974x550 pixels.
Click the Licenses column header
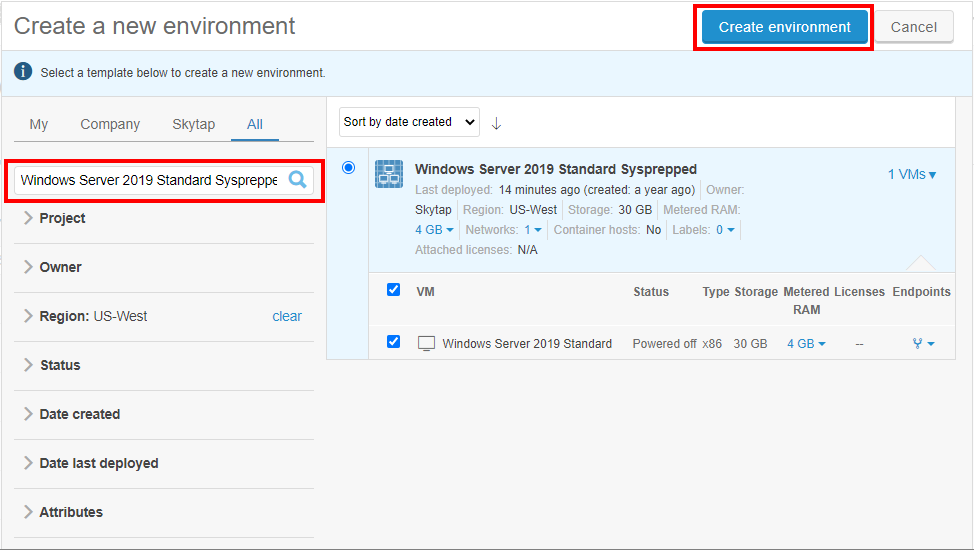(859, 292)
